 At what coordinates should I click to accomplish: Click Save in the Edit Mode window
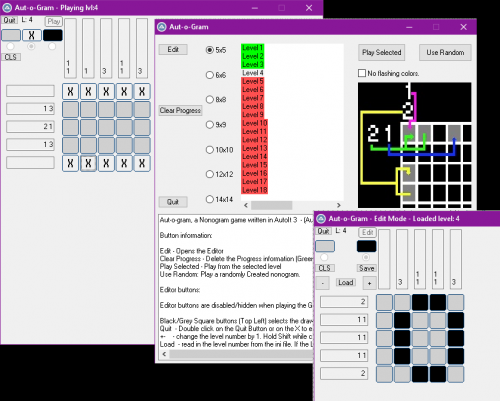[x=367, y=268]
